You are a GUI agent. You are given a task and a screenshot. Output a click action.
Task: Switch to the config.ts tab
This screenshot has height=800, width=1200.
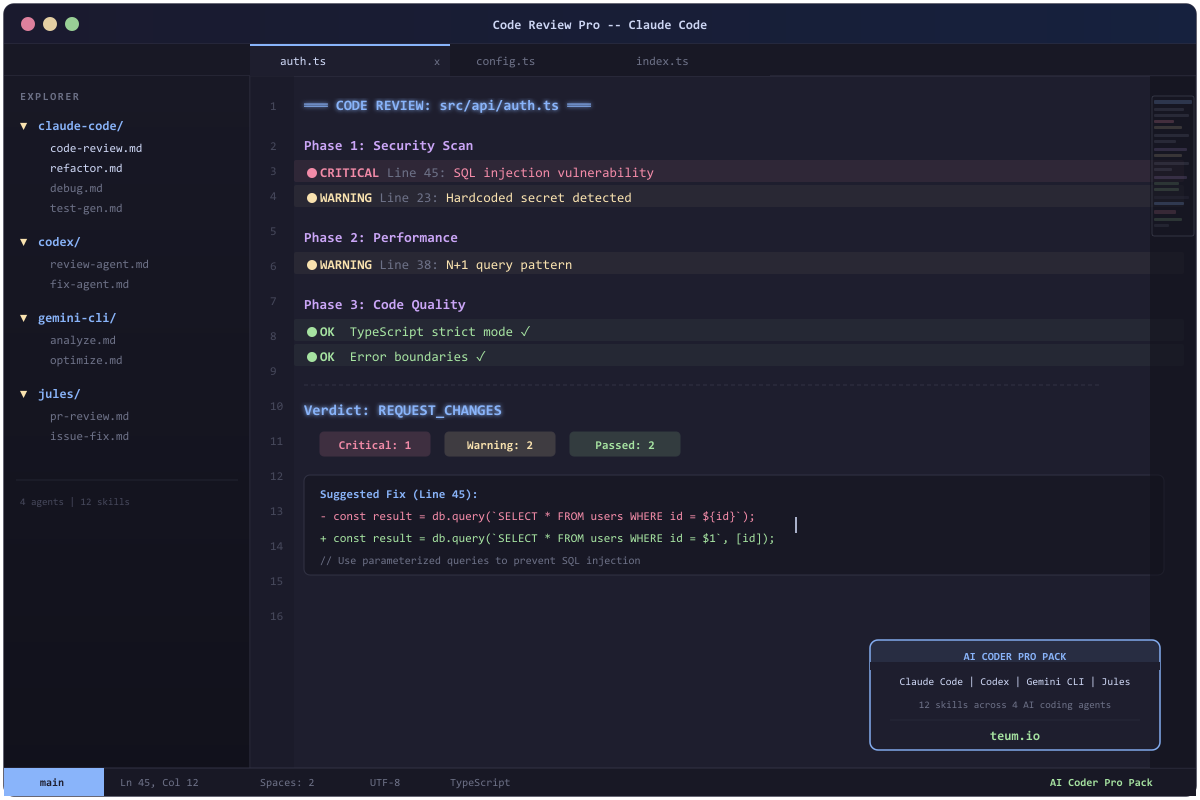coord(505,62)
